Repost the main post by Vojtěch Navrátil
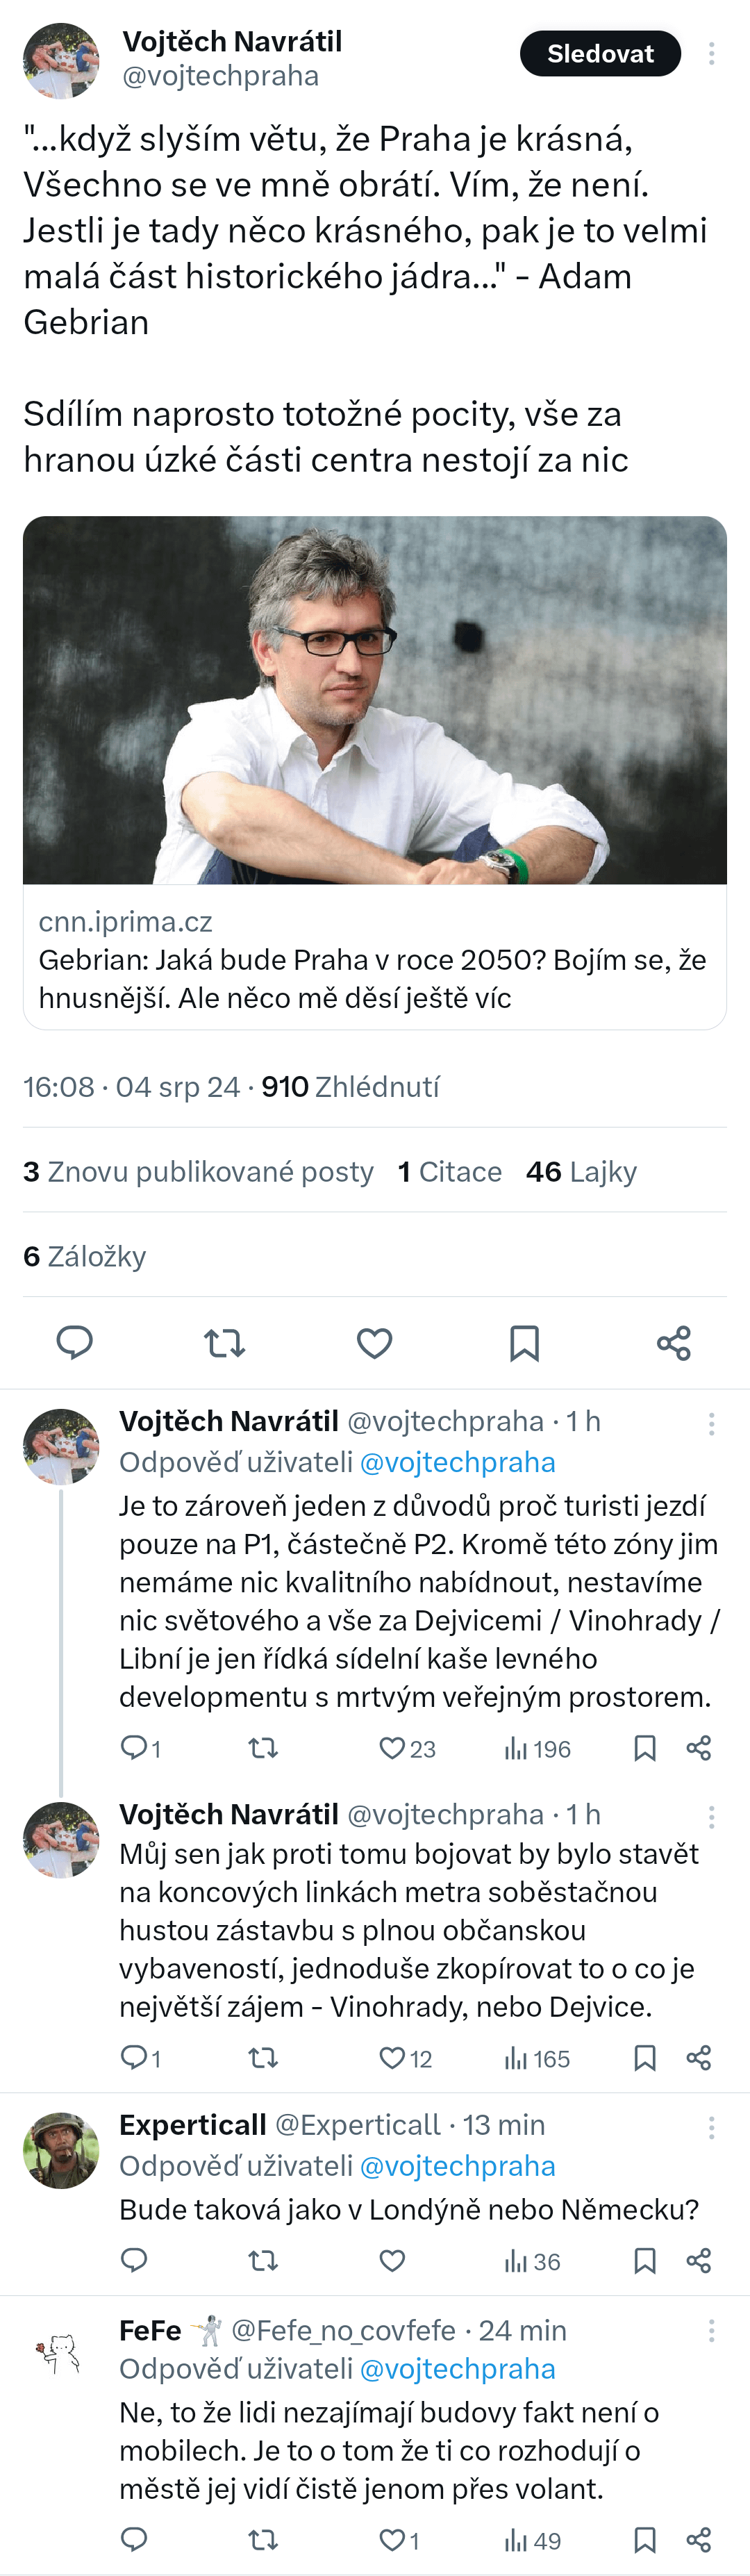Image resolution: width=750 pixels, height=2576 pixels. [x=224, y=1342]
